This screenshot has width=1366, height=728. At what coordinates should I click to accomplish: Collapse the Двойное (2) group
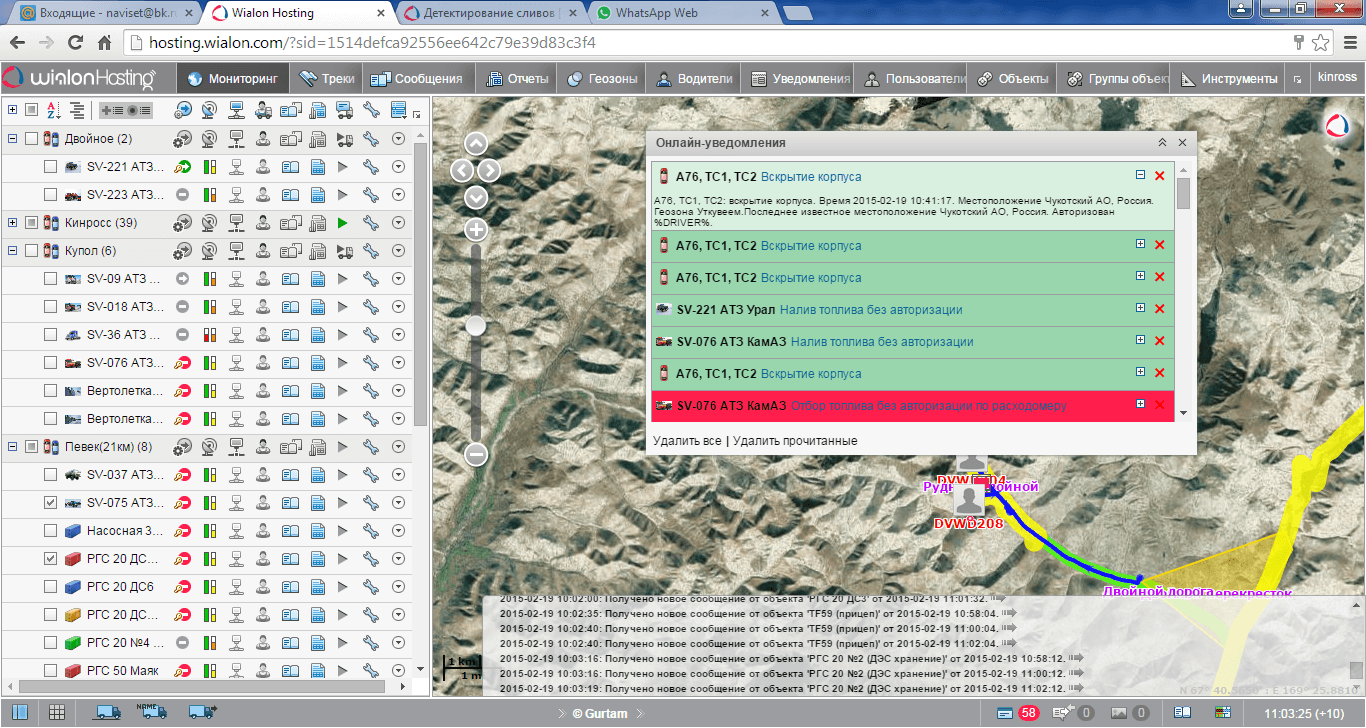point(12,139)
